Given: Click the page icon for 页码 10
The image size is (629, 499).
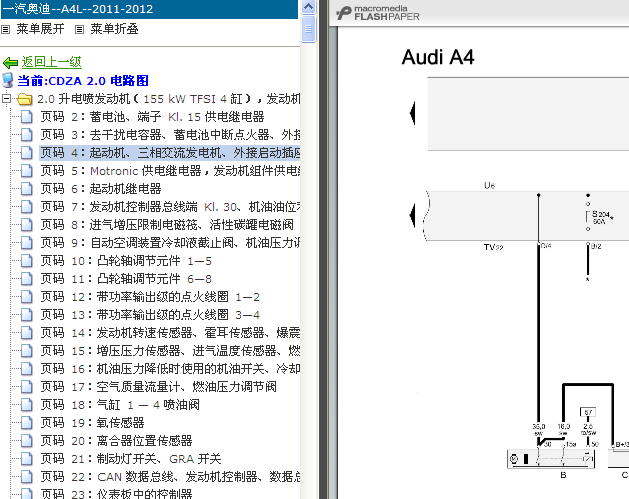Looking at the screenshot, I should pyautogui.click(x=26, y=261).
